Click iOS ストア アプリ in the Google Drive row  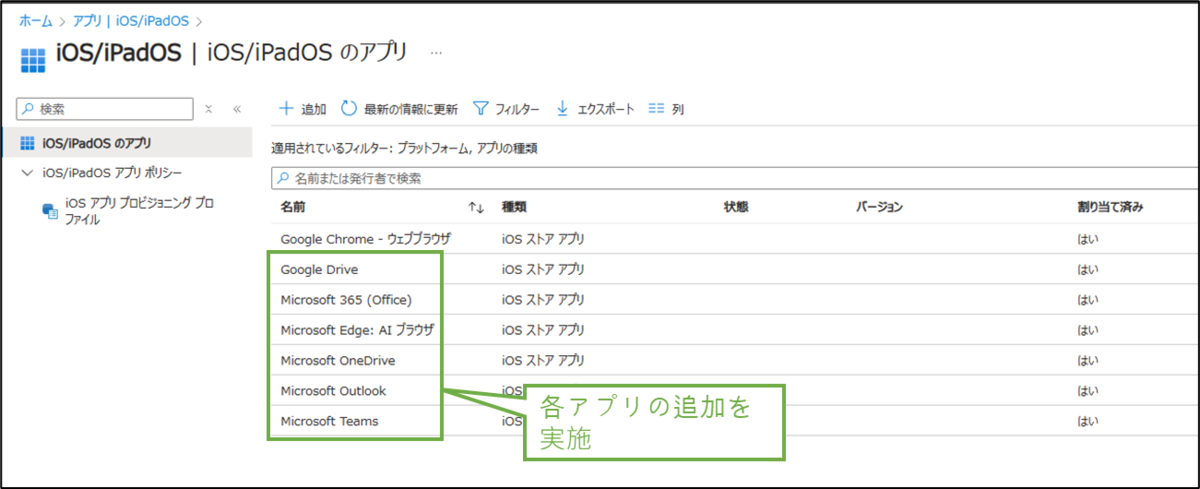click(543, 269)
